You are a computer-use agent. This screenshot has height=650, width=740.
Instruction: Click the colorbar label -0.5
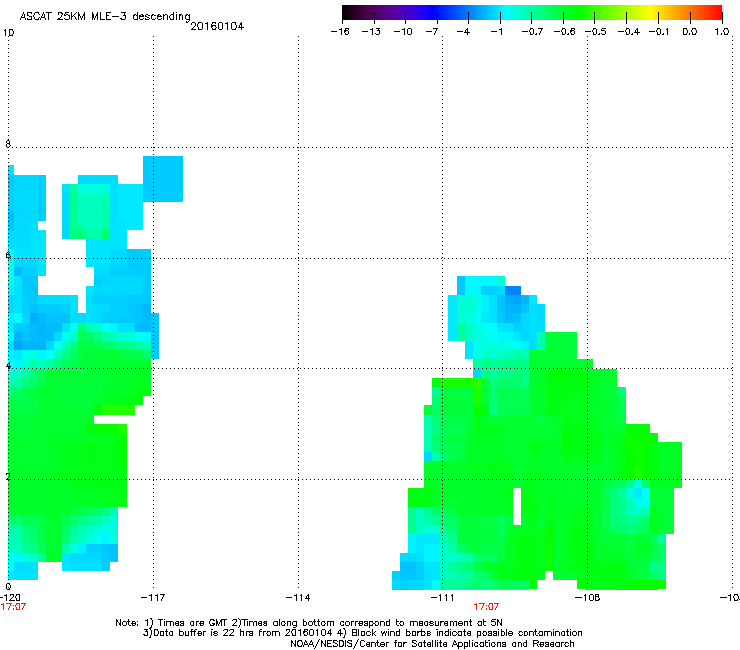596,32
